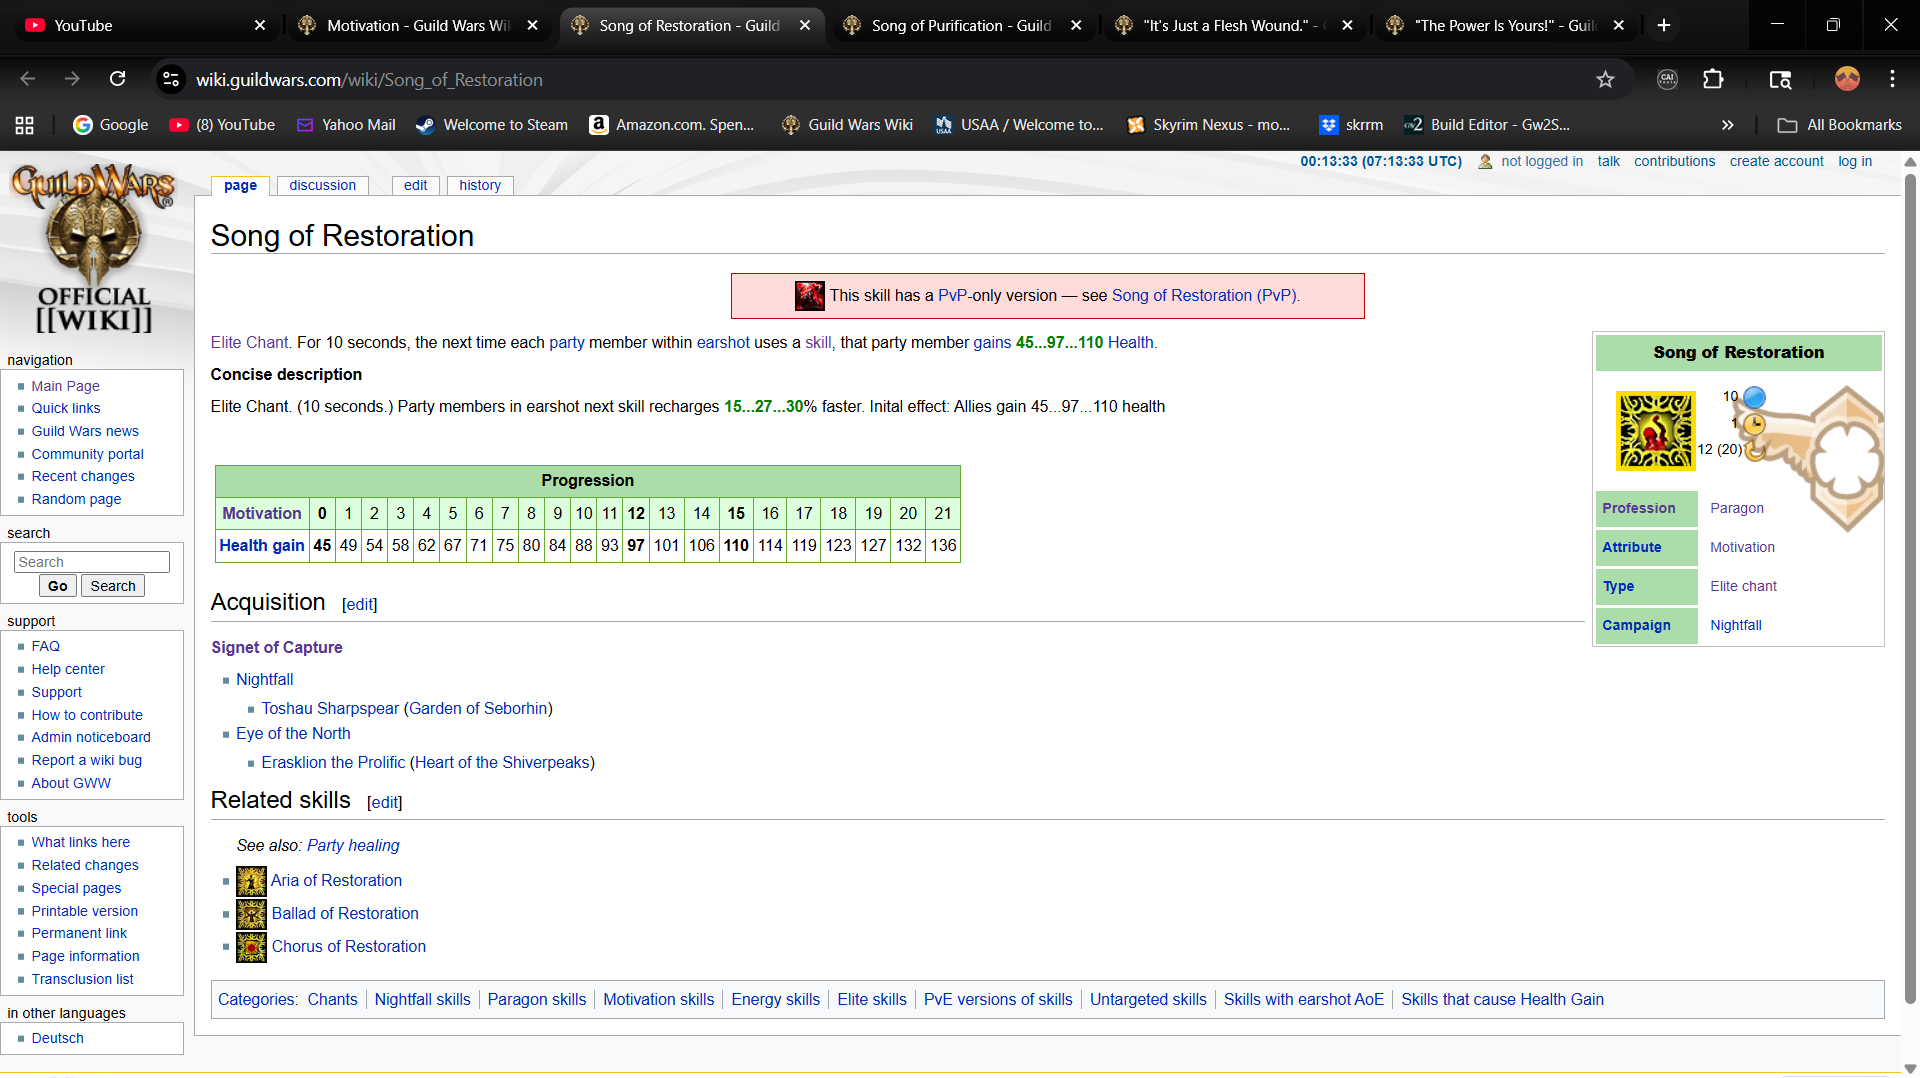Click the create account link
The width and height of the screenshot is (1920, 1078).
tap(1776, 161)
